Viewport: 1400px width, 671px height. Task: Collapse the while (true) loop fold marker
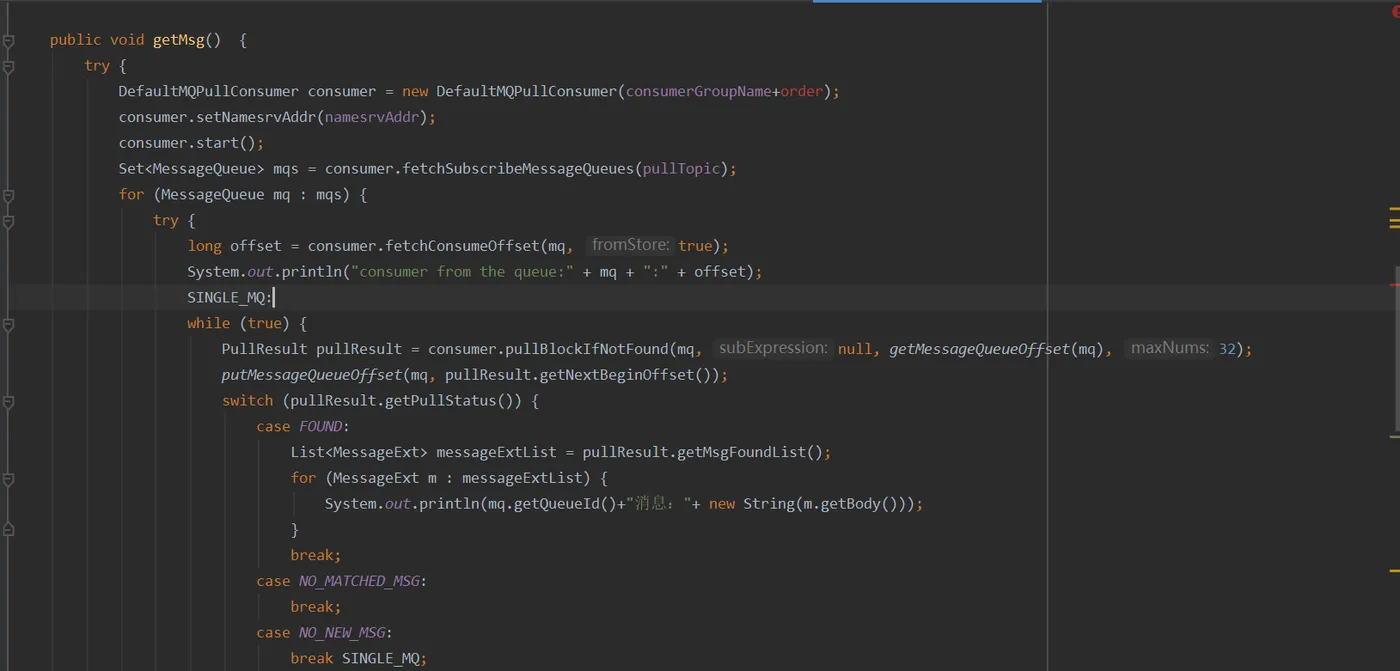[x=8, y=325]
